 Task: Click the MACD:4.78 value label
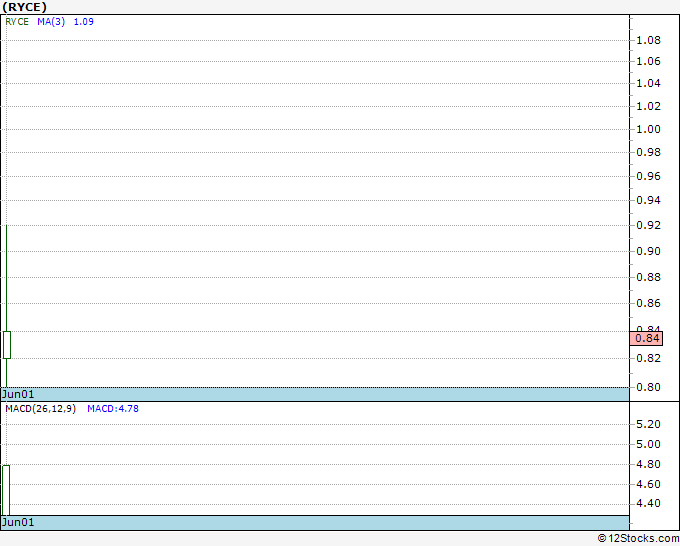click(x=113, y=409)
